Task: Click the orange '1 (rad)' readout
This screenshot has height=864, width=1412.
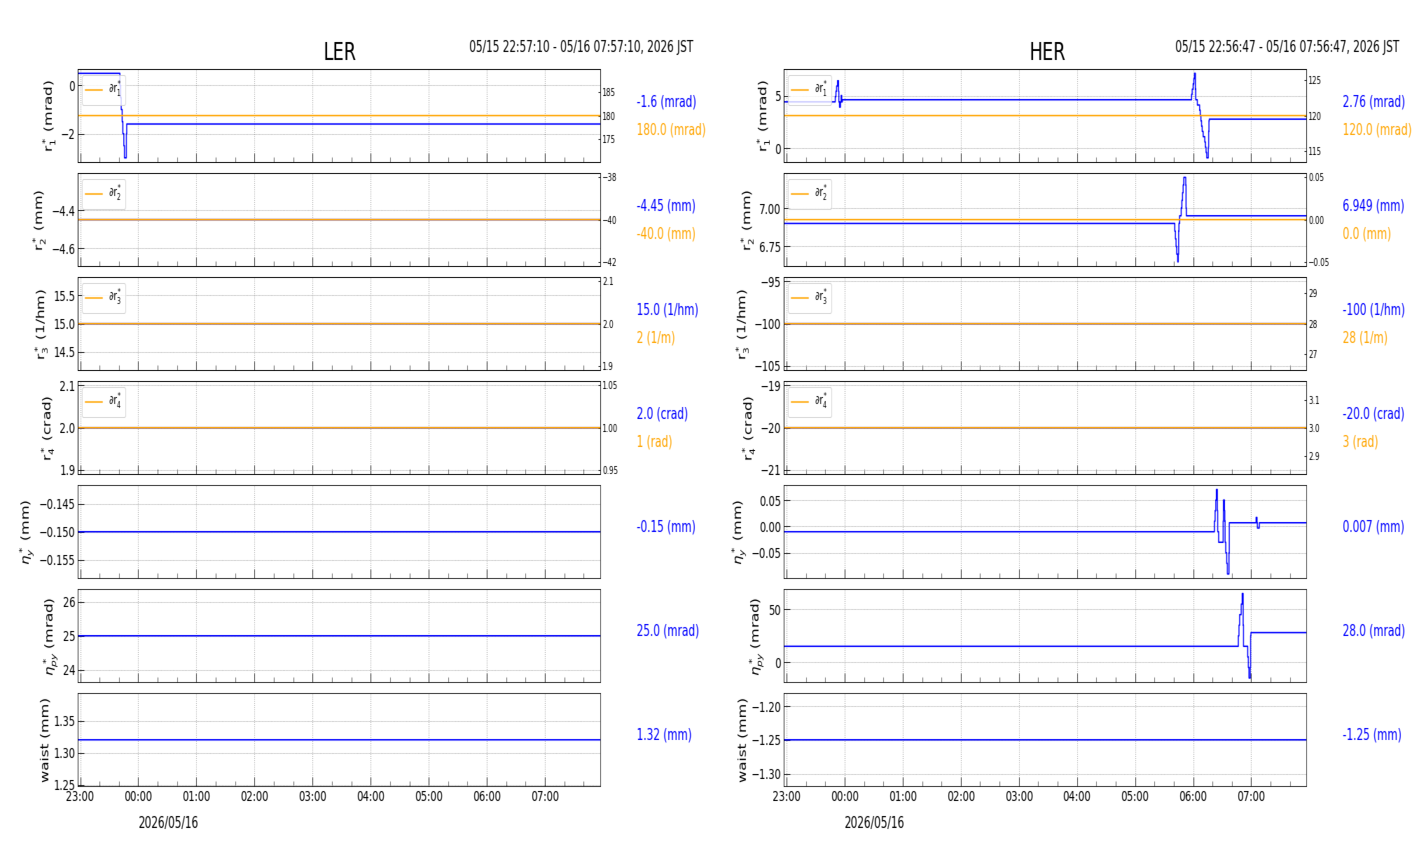Action: [x=654, y=442]
